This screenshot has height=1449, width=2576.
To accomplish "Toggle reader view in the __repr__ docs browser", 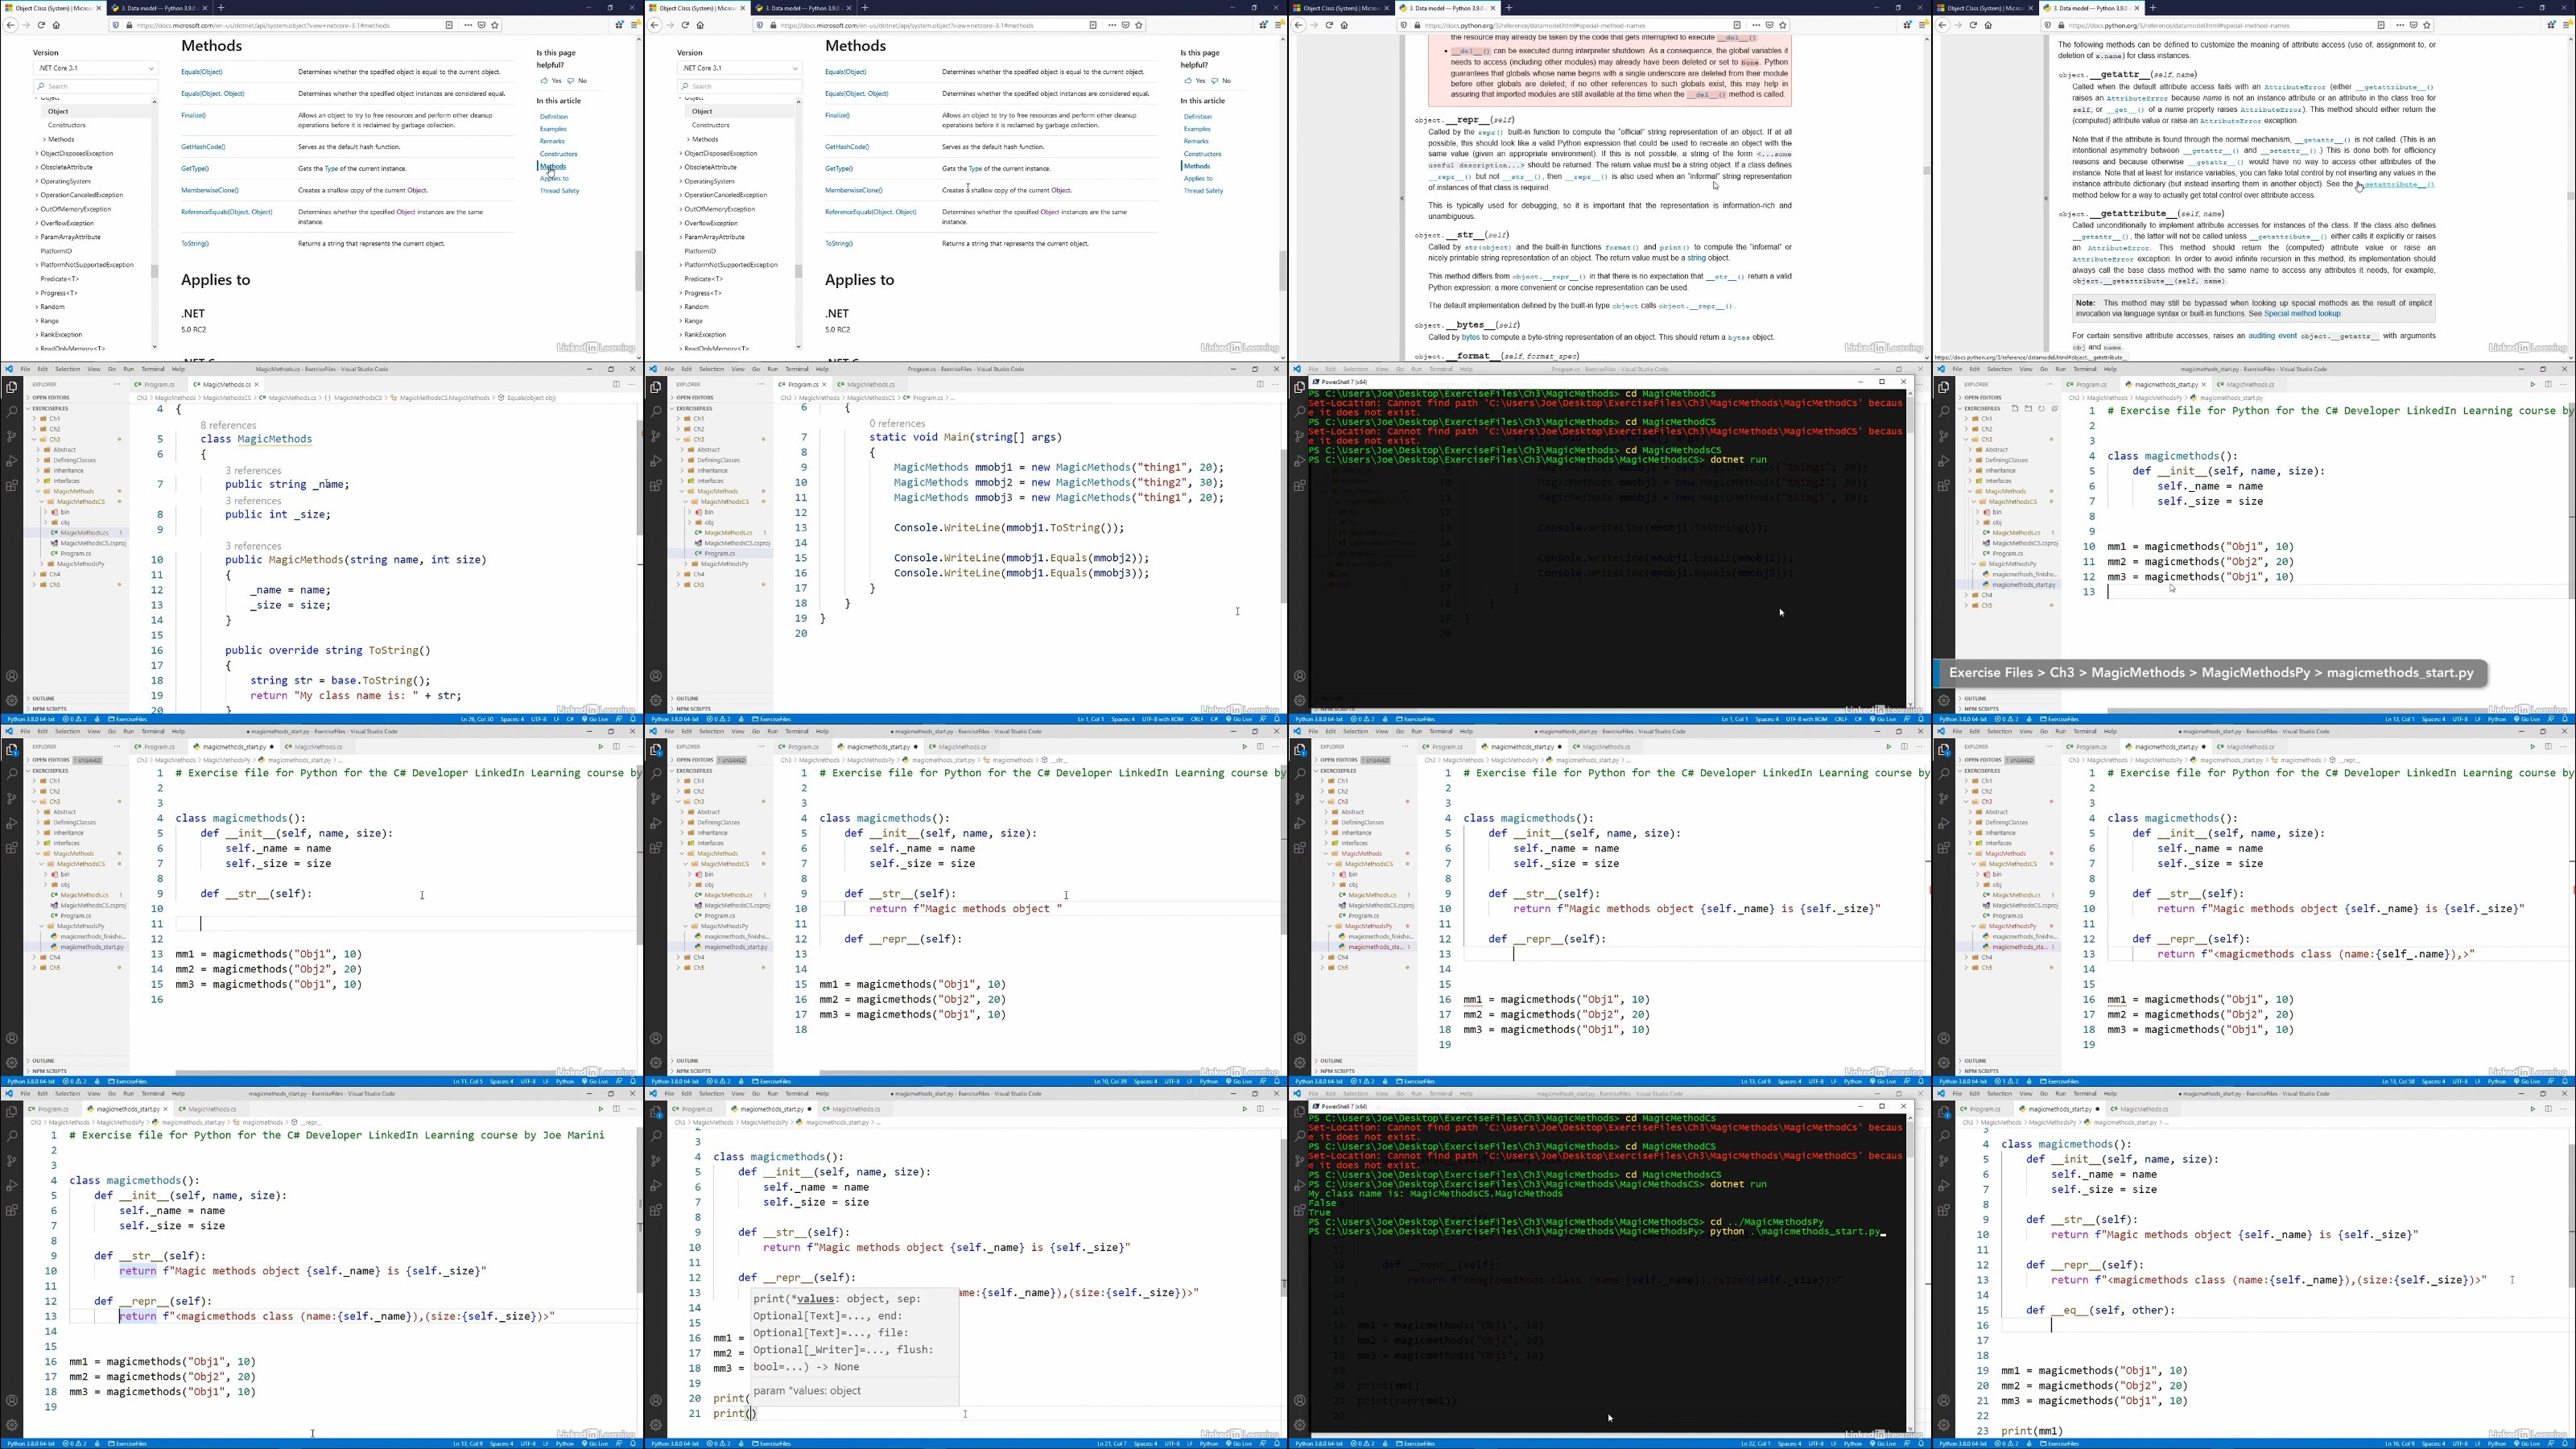I will [x=1737, y=25].
